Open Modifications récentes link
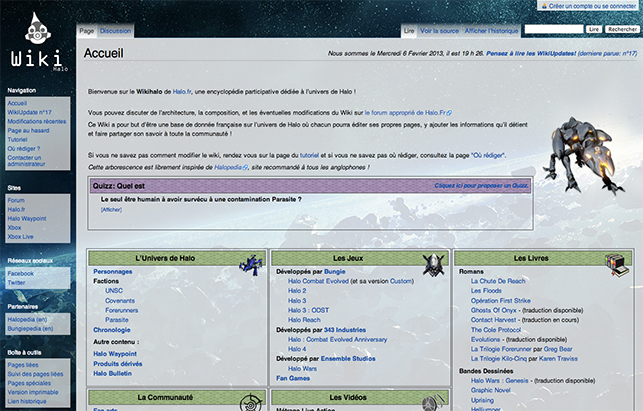 click(x=36, y=121)
